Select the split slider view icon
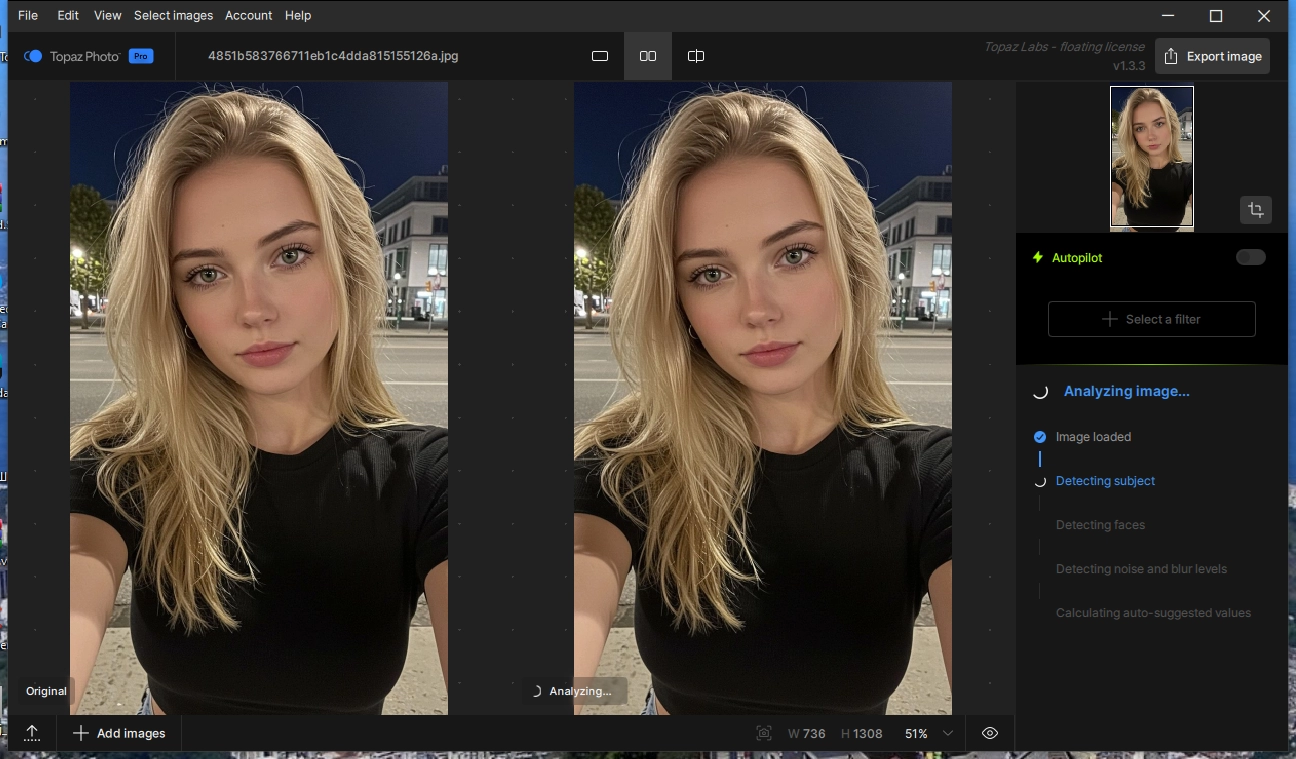This screenshot has width=1296, height=759. coord(696,56)
